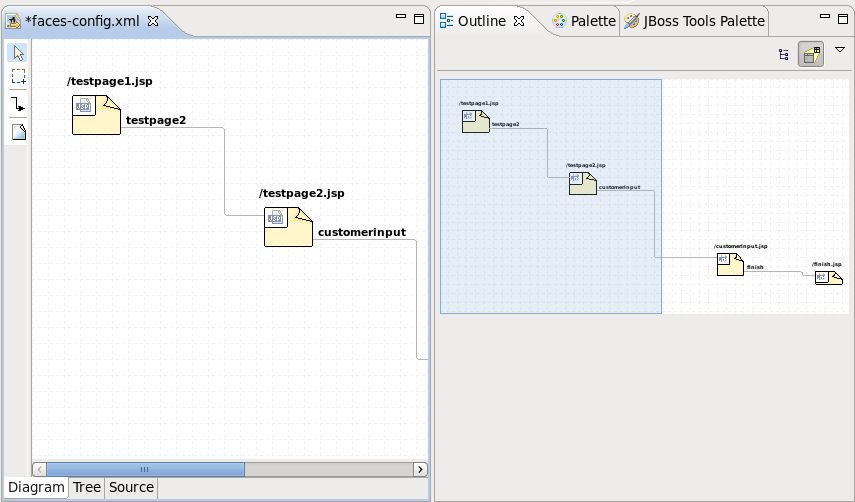Viewport: 855px width, 502px height.
Task: Switch to the Tree tab
Action: click(87, 487)
